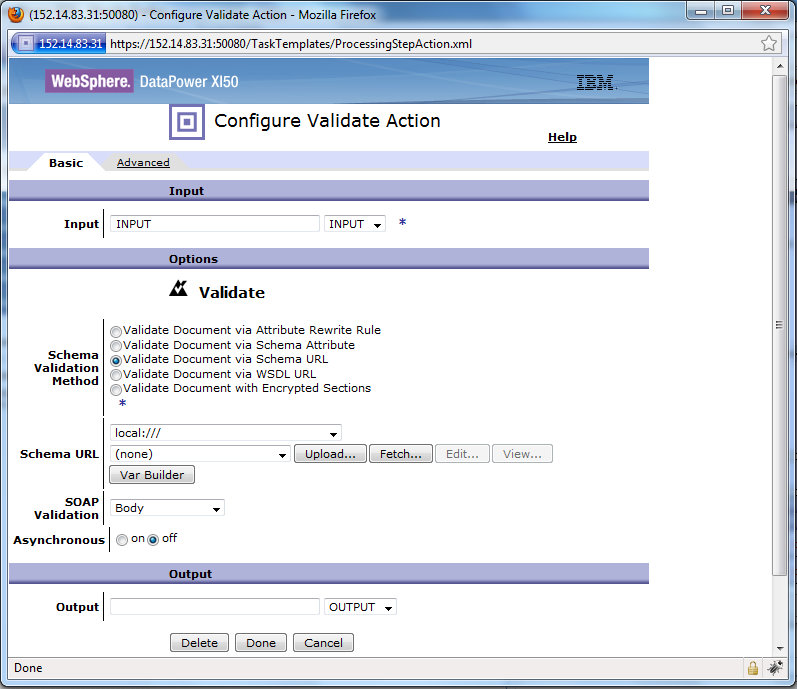This screenshot has width=797, height=689.
Task: Click the scrollbar down arrow
Action: (x=780, y=648)
